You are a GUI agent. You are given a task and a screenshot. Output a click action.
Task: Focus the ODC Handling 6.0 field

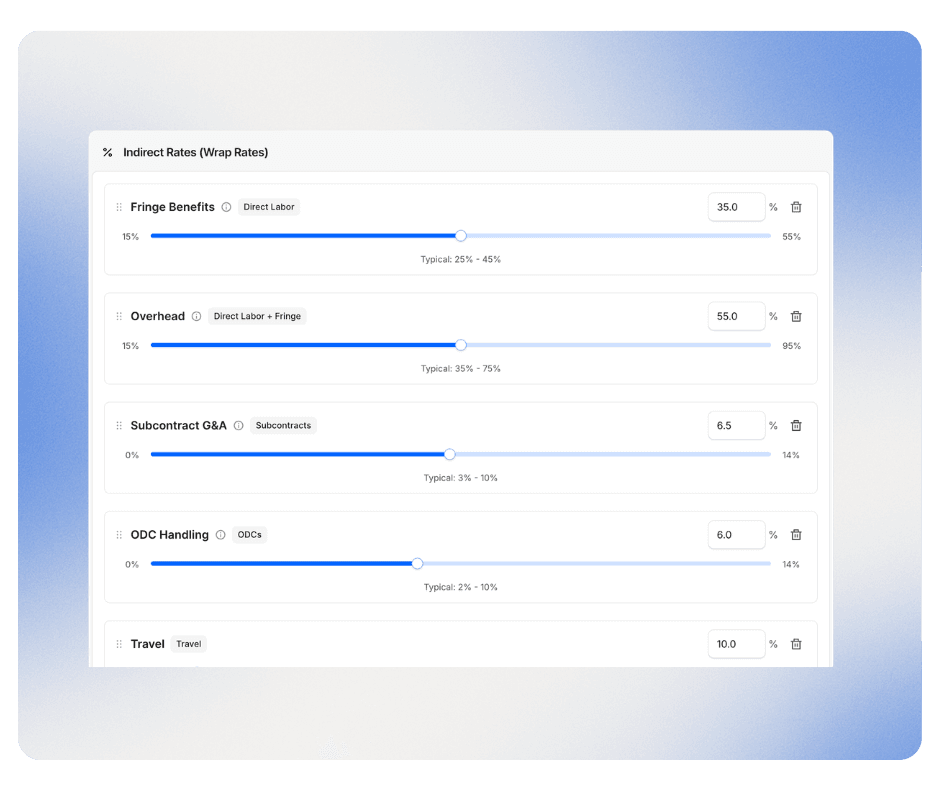pyautogui.click(x=736, y=534)
